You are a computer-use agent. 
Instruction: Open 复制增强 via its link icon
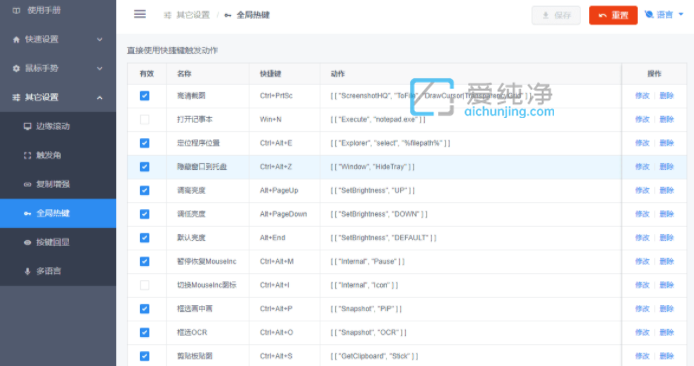(27, 184)
